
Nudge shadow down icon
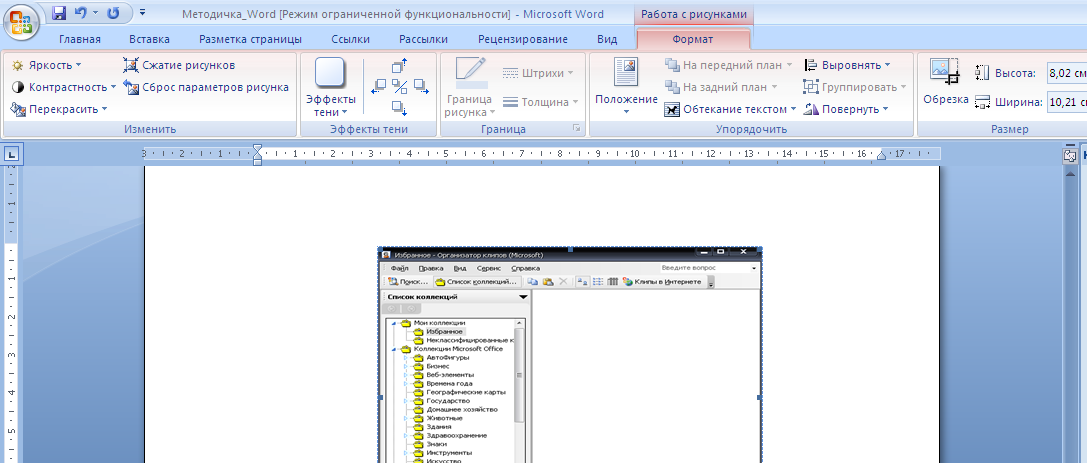[399, 107]
